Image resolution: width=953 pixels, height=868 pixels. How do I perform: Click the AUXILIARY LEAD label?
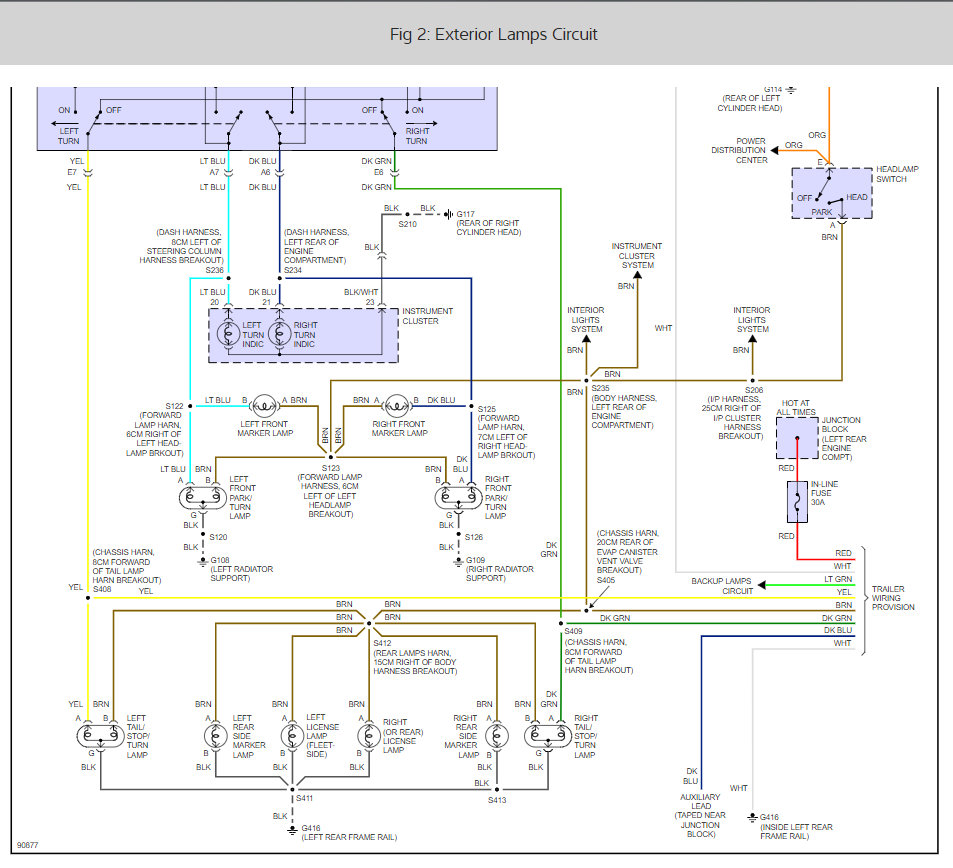tap(700, 801)
